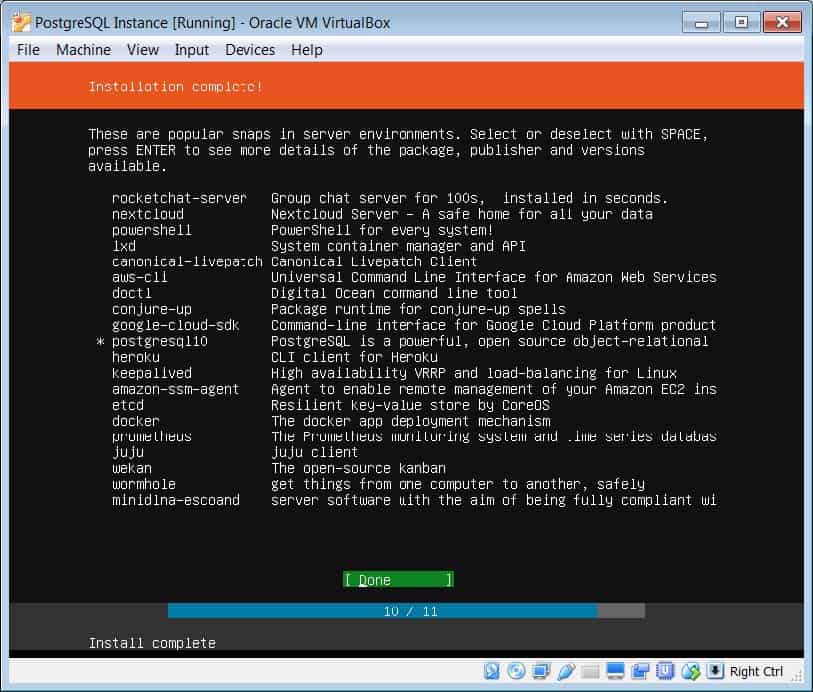Image resolution: width=813 pixels, height=692 pixels.
Task: Click the shared folders status icon
Action: pyautogui.click(x=590, y=672)
